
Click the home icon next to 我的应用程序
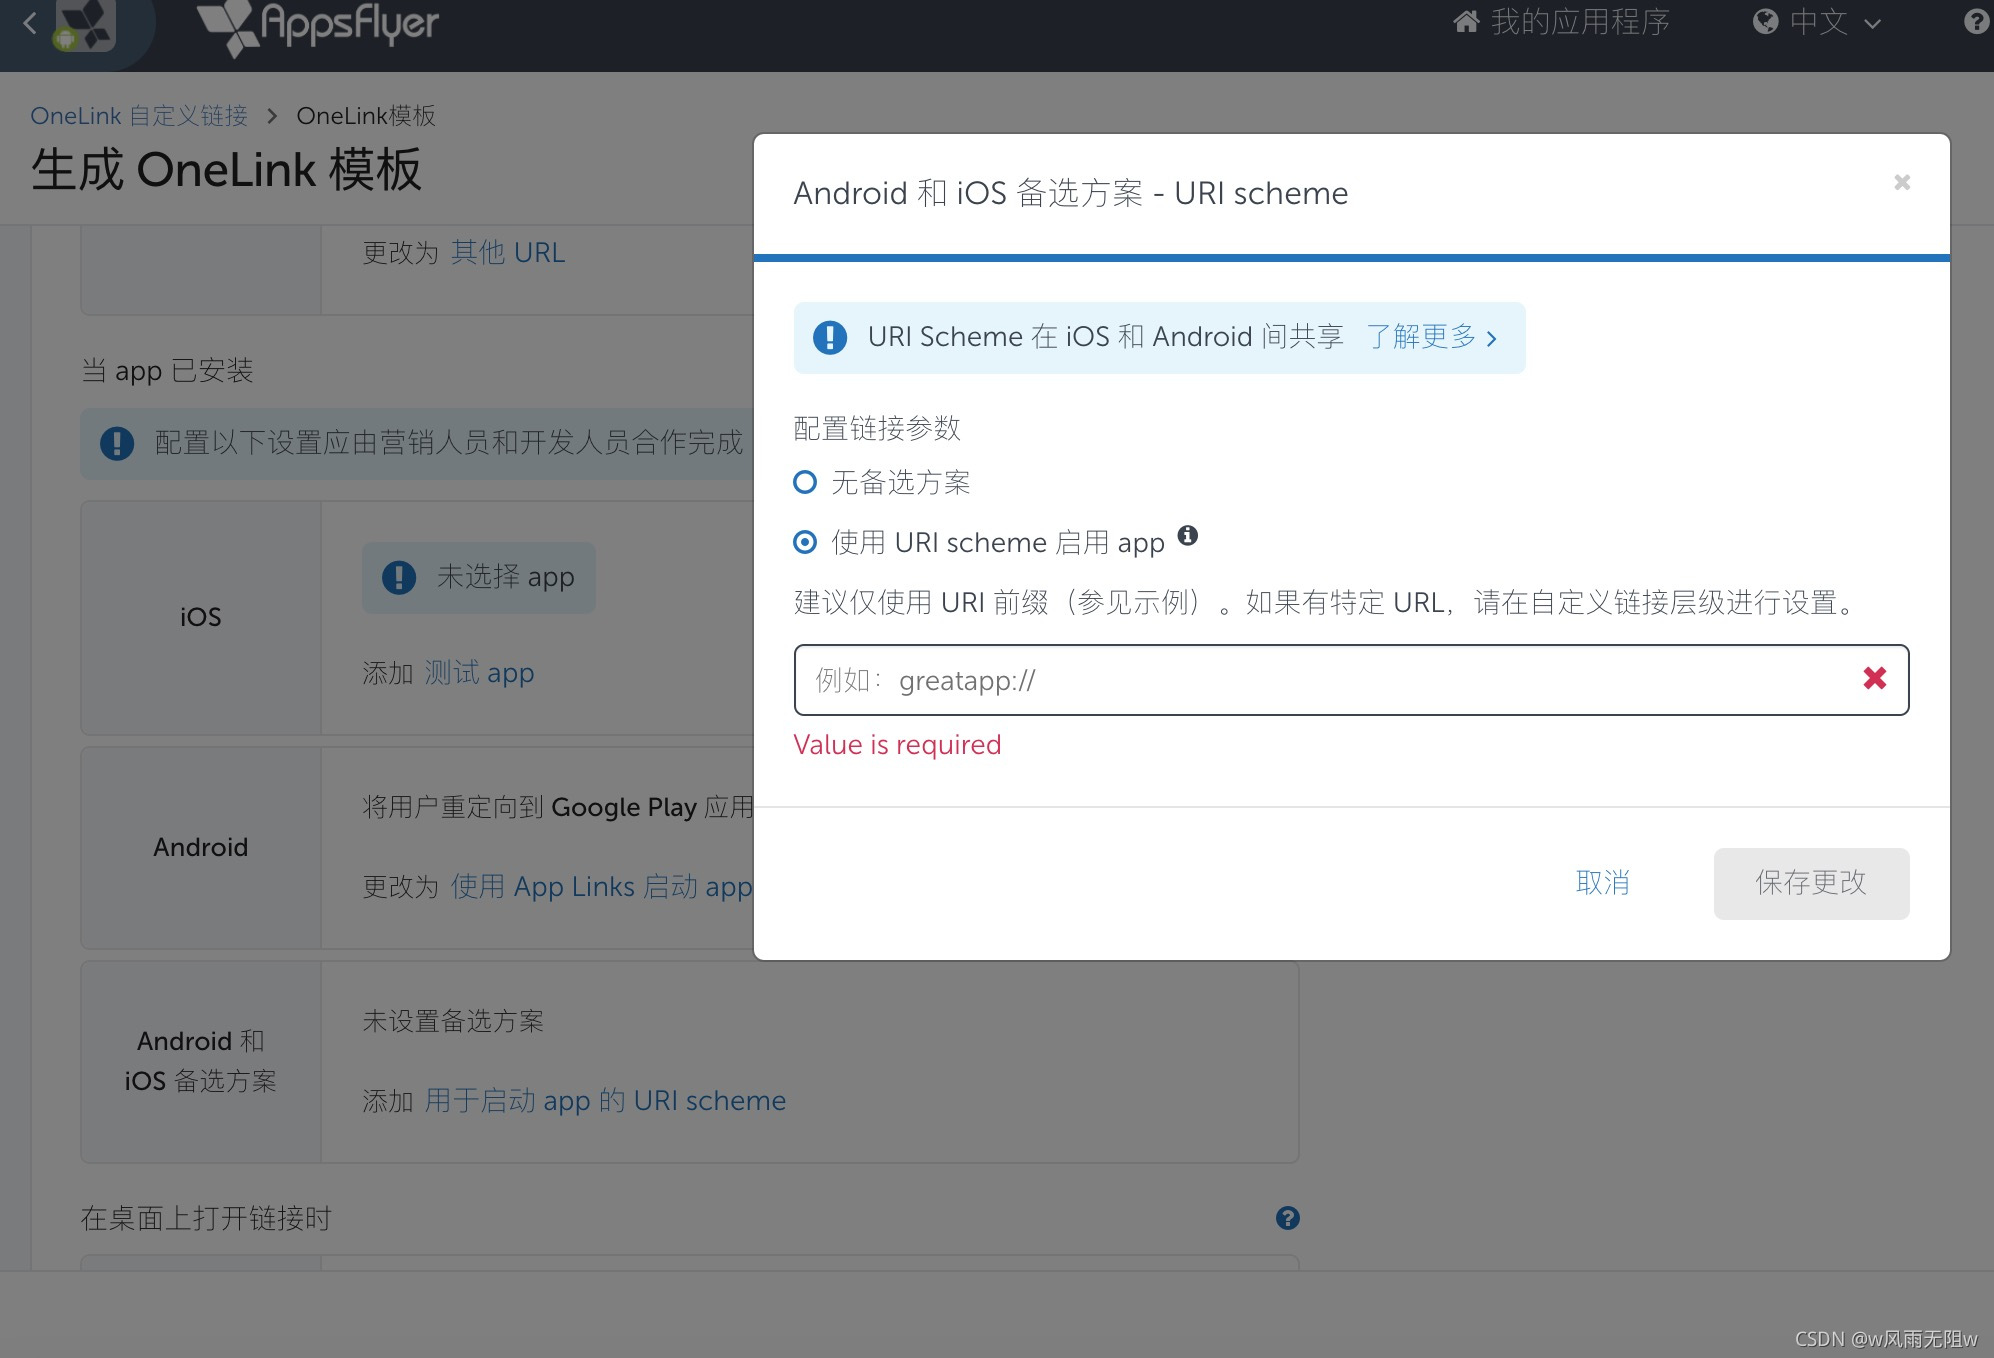[1466, 21]
